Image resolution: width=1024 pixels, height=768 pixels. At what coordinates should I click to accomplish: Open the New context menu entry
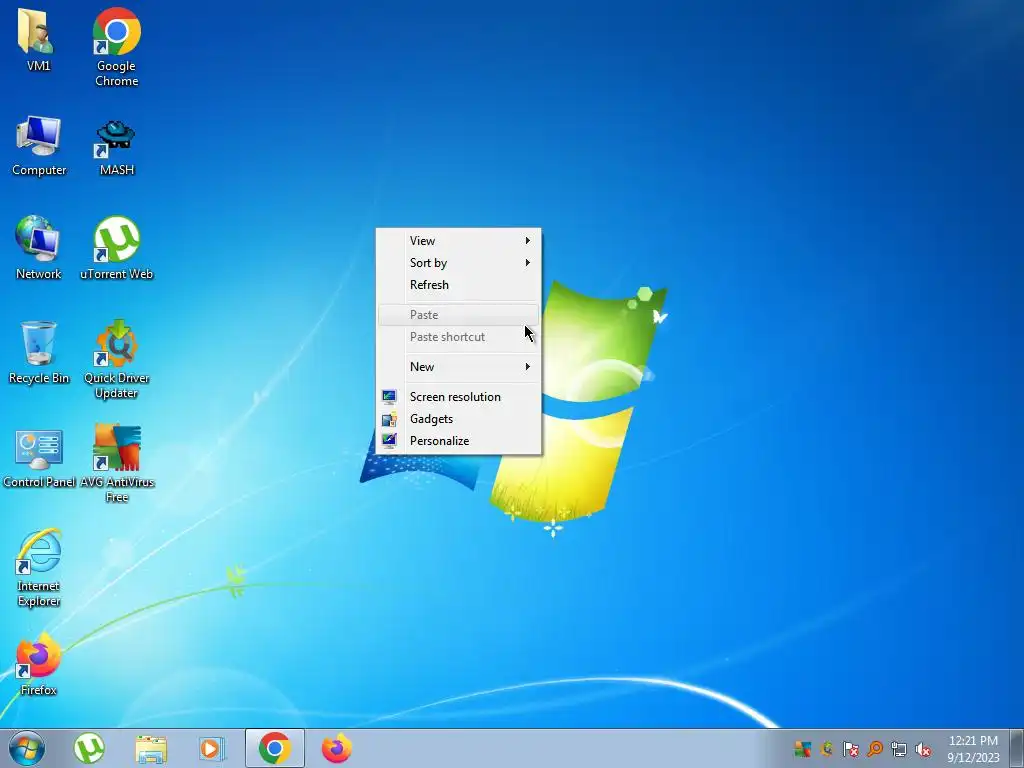tap(458, 366)
